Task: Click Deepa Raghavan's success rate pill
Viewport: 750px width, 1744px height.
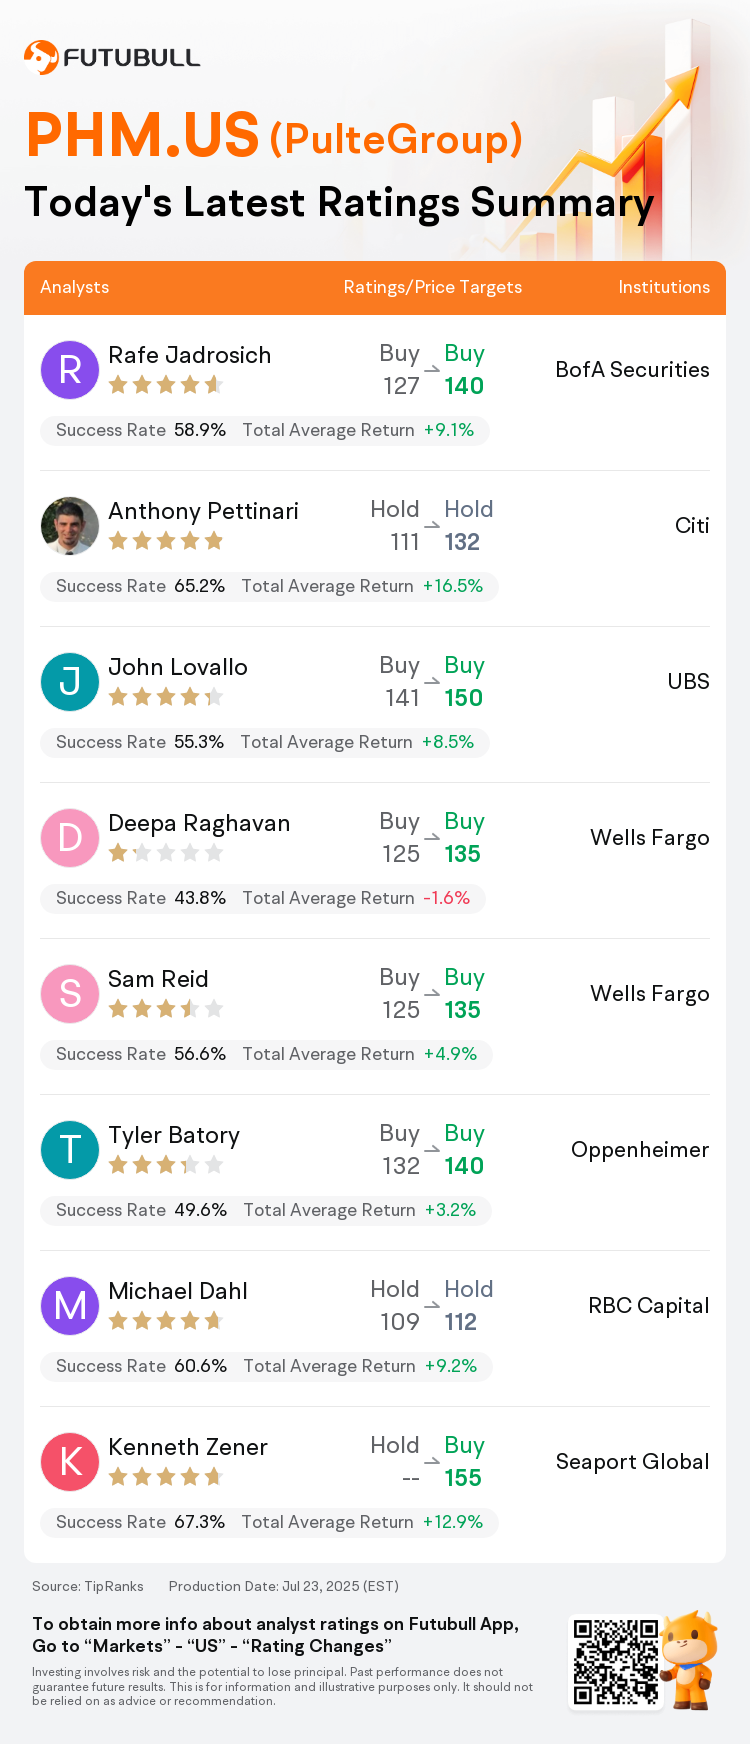Action: tap(263, 898)
